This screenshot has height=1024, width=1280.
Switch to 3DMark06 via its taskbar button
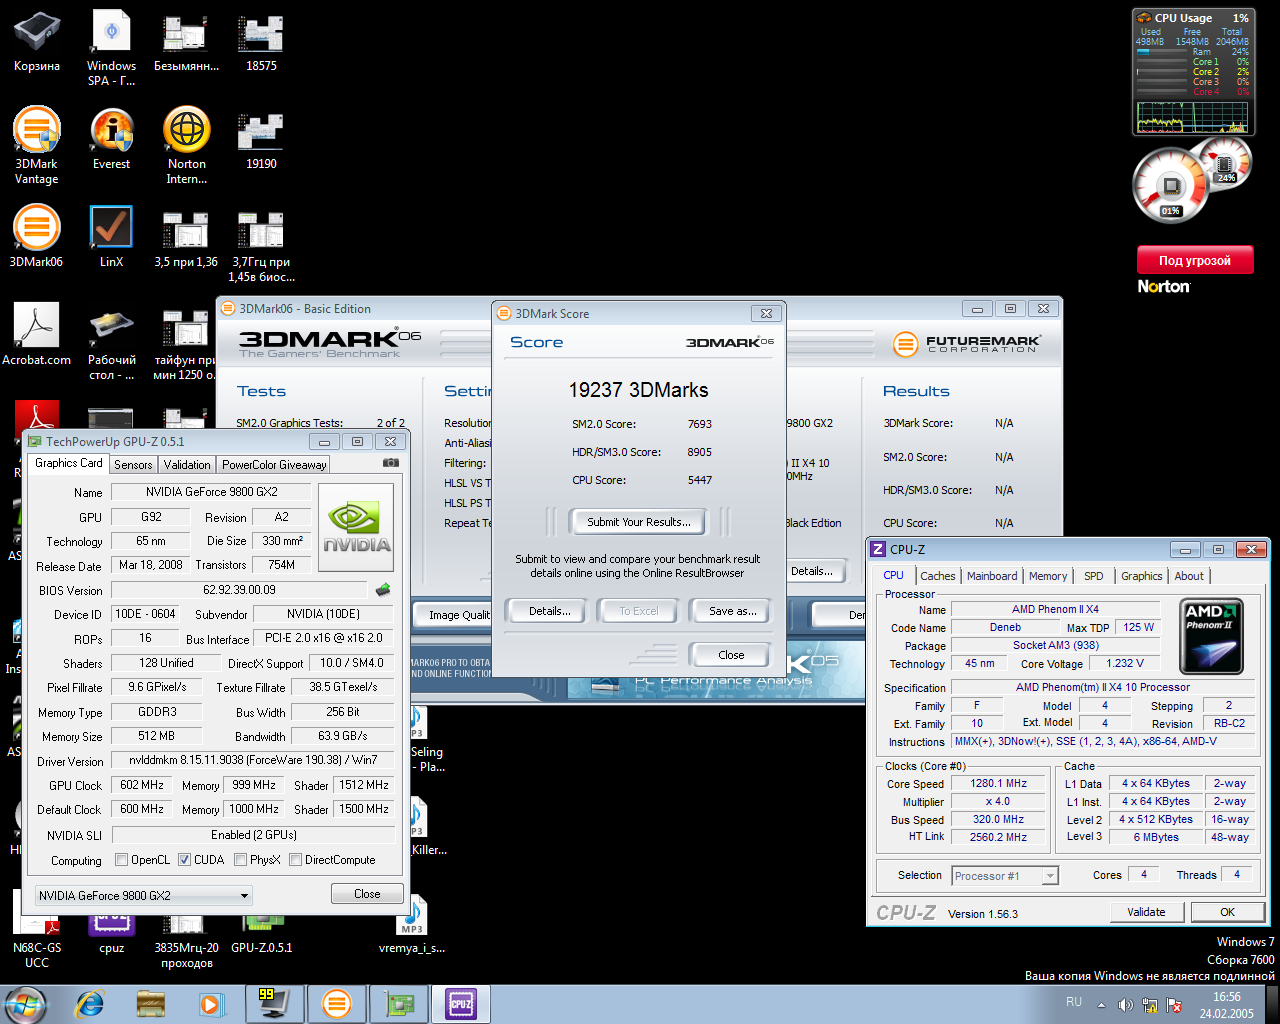[x=337, y=1004]
